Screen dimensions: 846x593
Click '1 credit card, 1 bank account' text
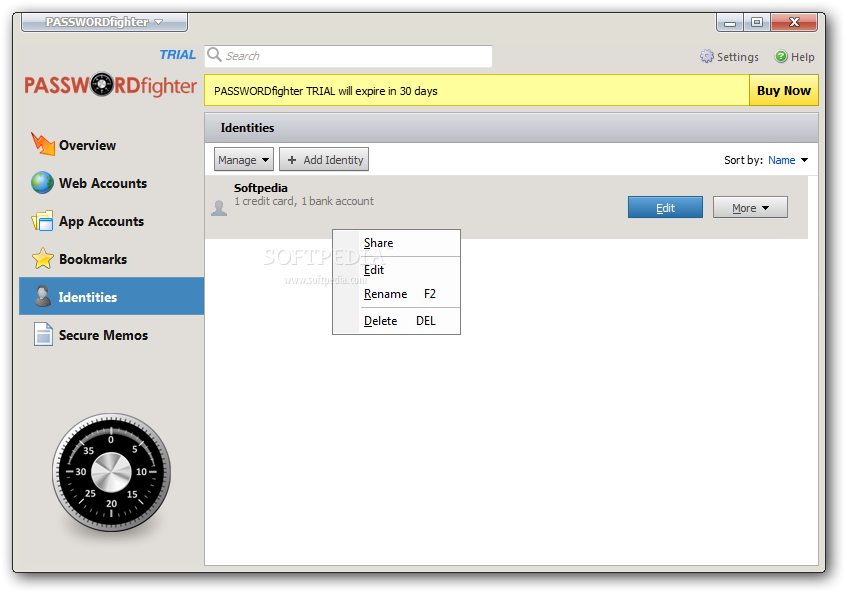(x=304, y=201)
